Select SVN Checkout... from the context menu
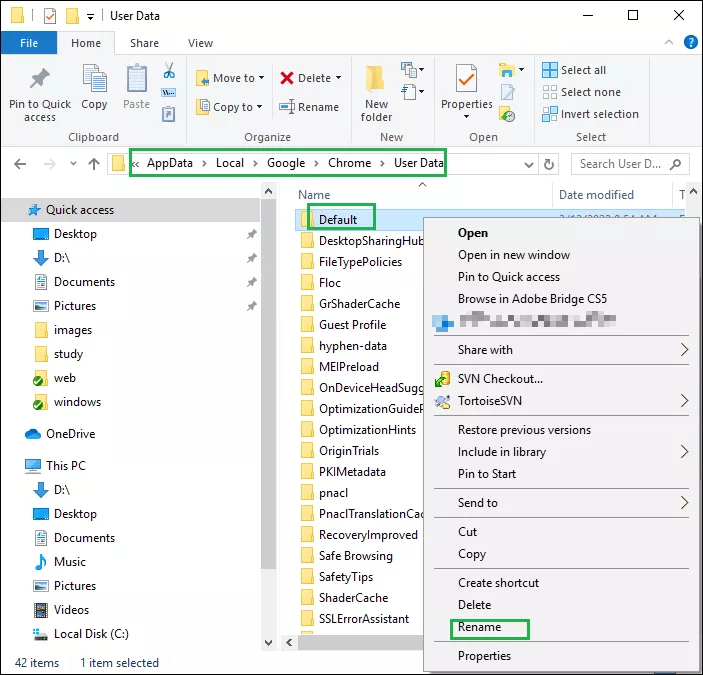This screenshot has height=675, width=703. [500, 379]
